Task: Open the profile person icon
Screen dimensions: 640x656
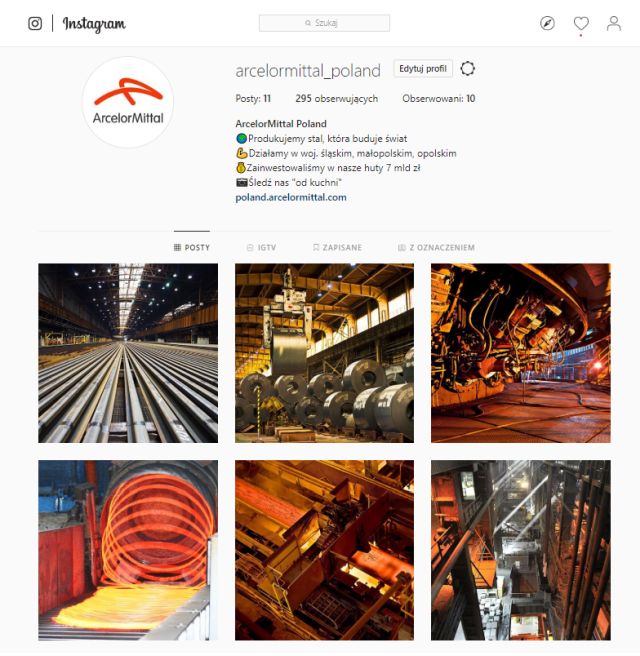Action: pyautogui.click(x=614, y=23)
